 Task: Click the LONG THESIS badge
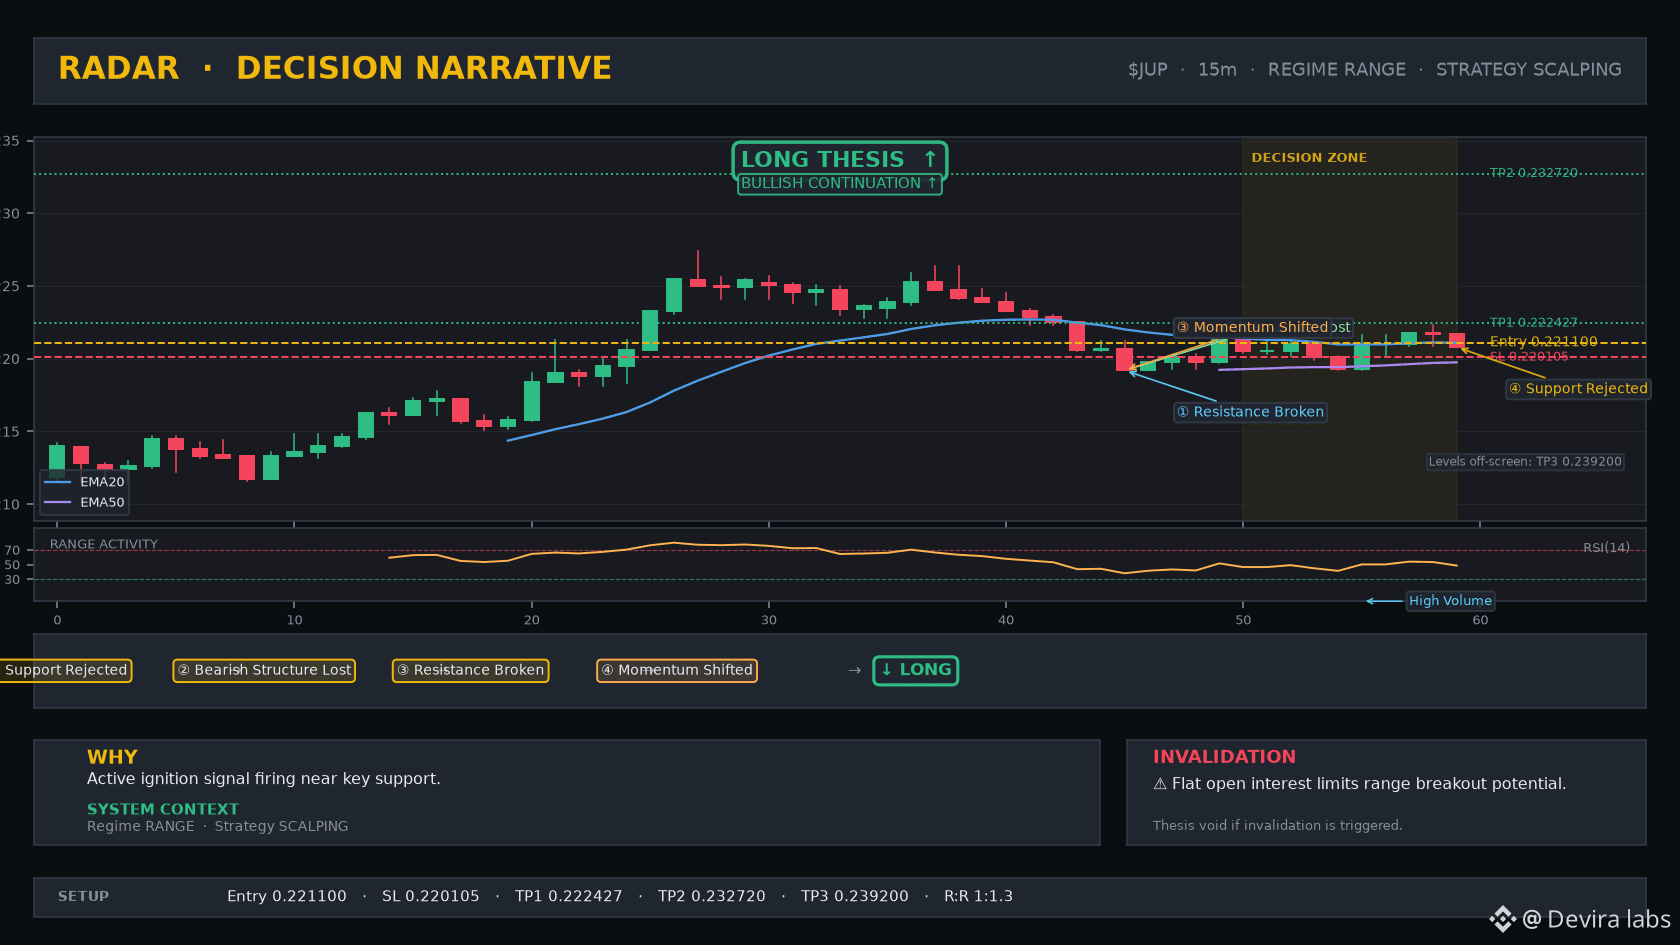839,159
